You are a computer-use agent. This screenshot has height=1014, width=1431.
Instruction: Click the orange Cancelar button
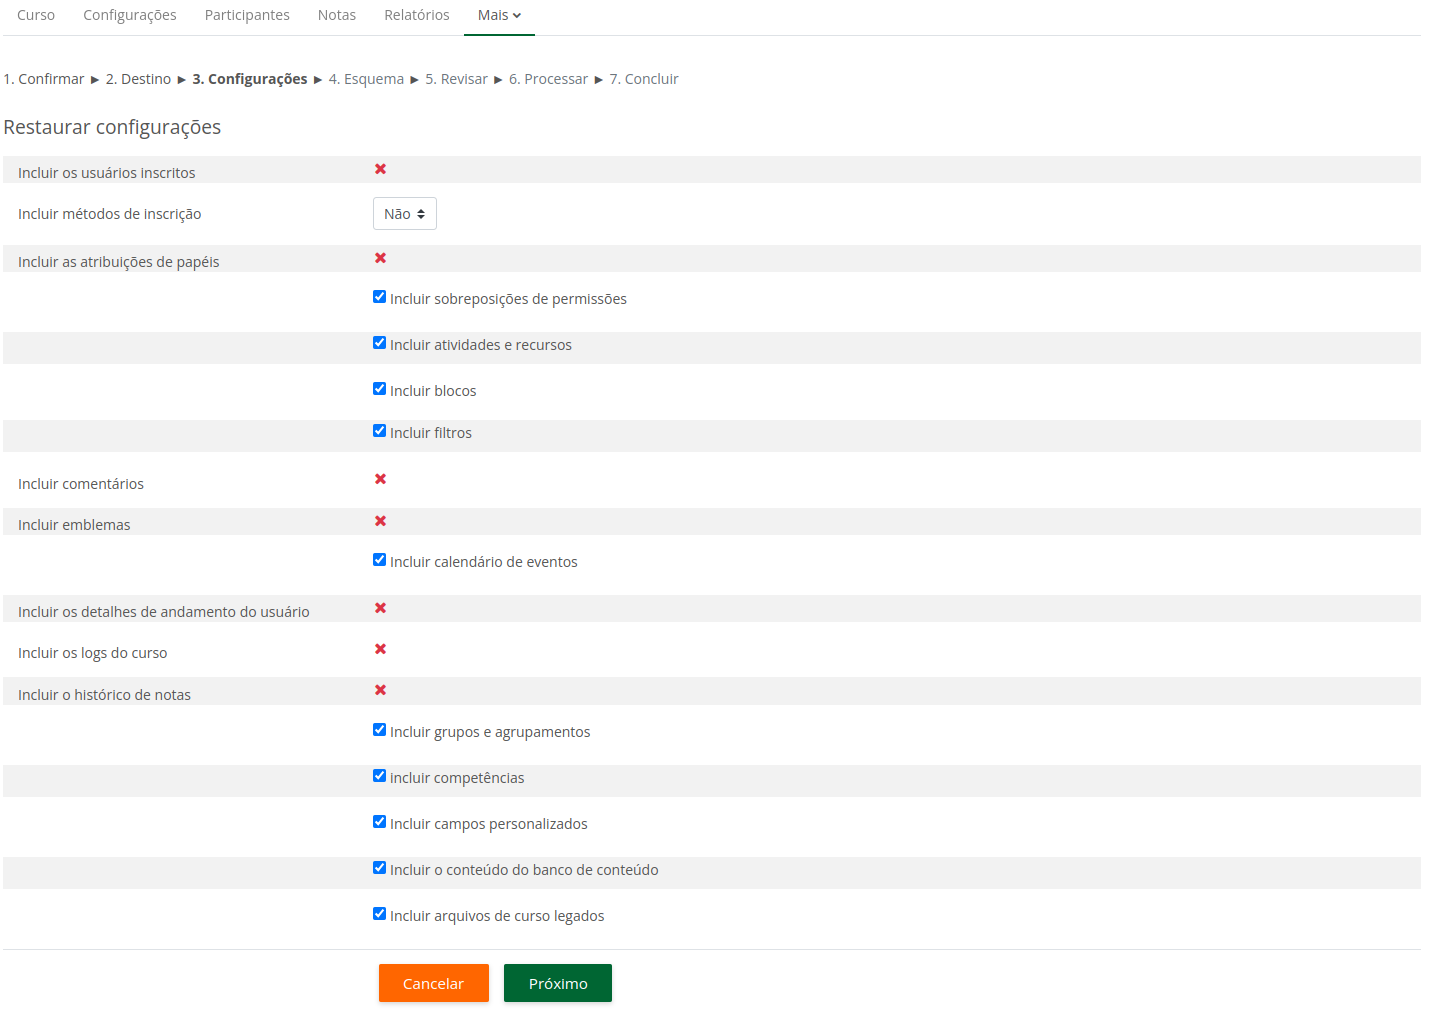pos(433,983)
